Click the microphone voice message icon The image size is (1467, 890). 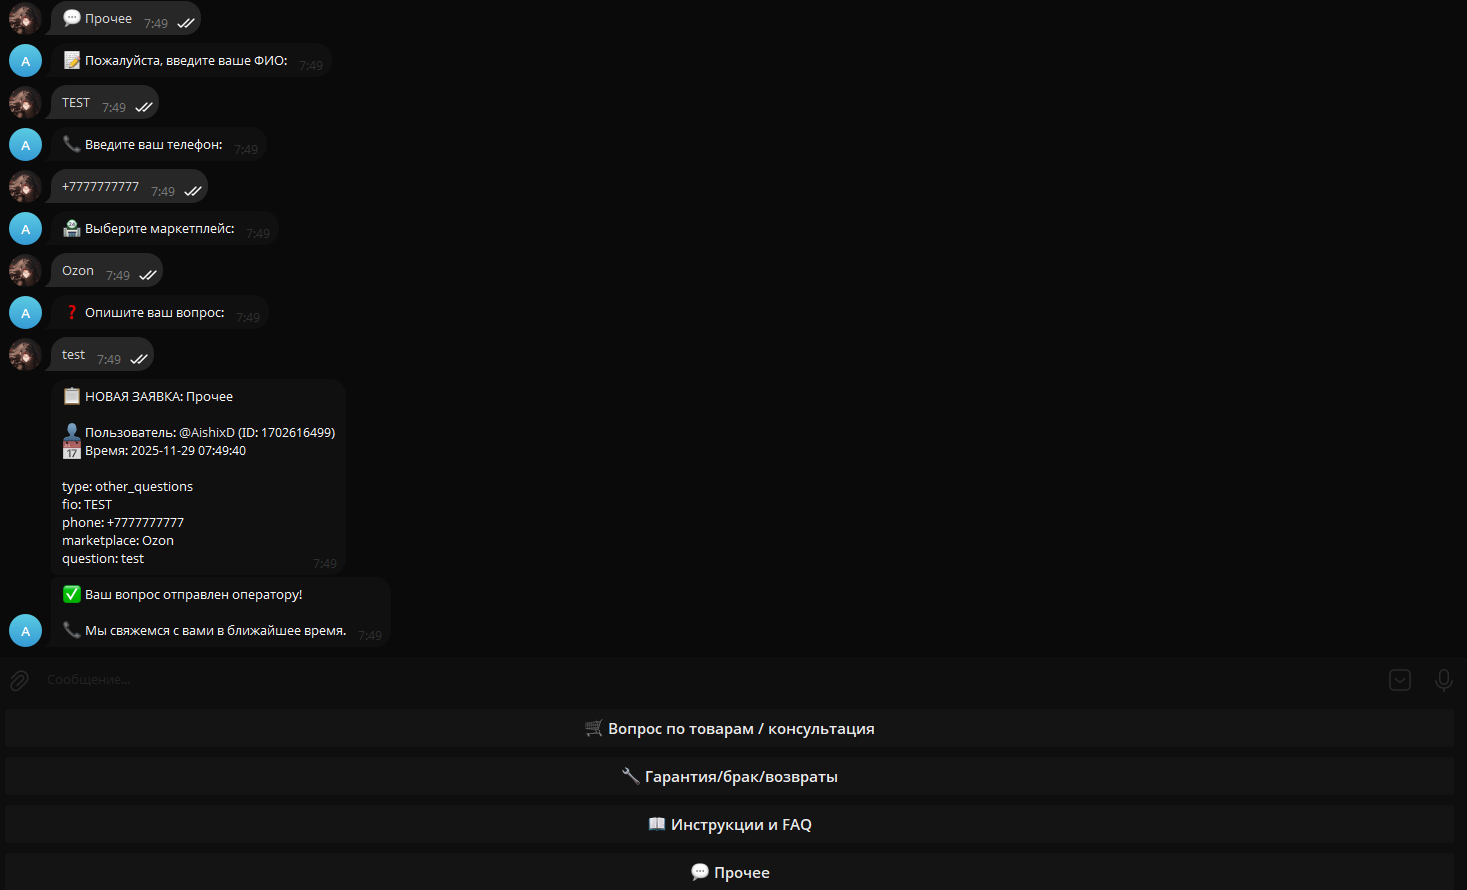pos(1443,680)
